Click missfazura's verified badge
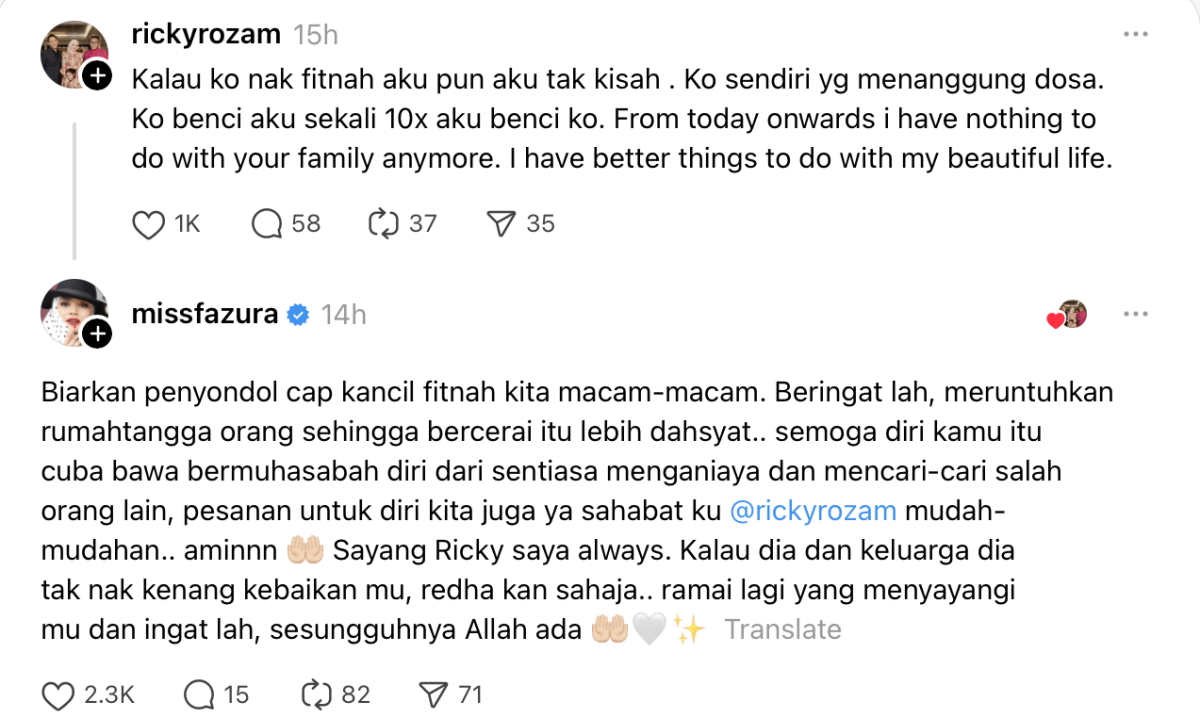 click(x=298, y=315)
